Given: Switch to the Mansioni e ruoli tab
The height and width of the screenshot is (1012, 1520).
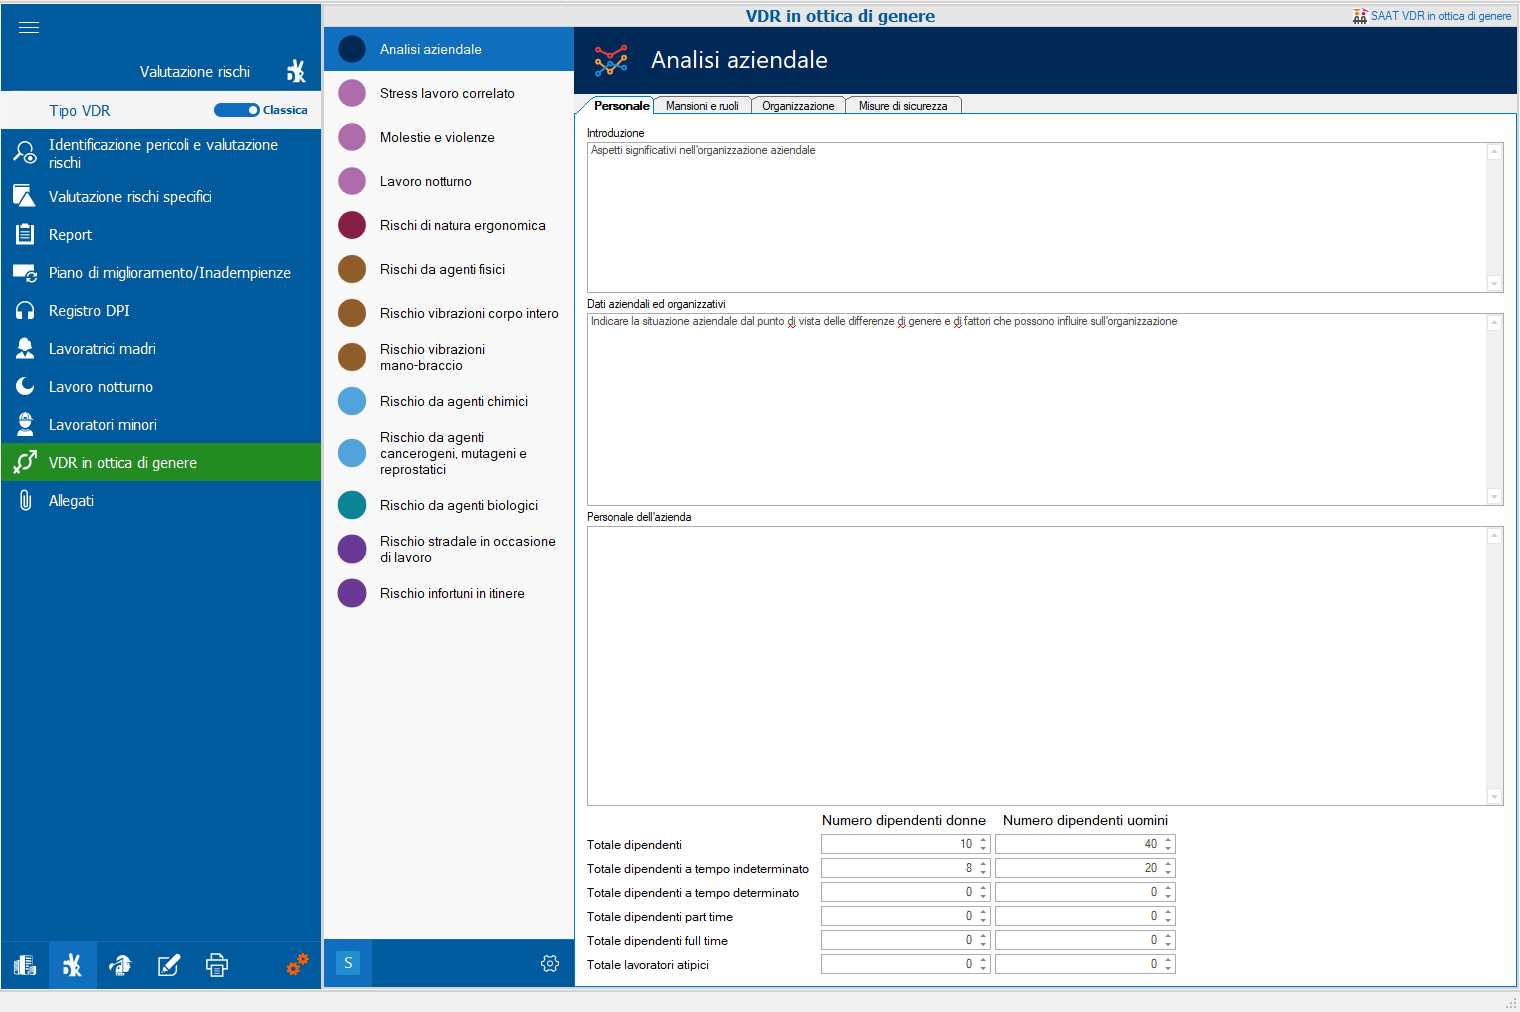Looking at the screenshot, I should pos(702,106).
